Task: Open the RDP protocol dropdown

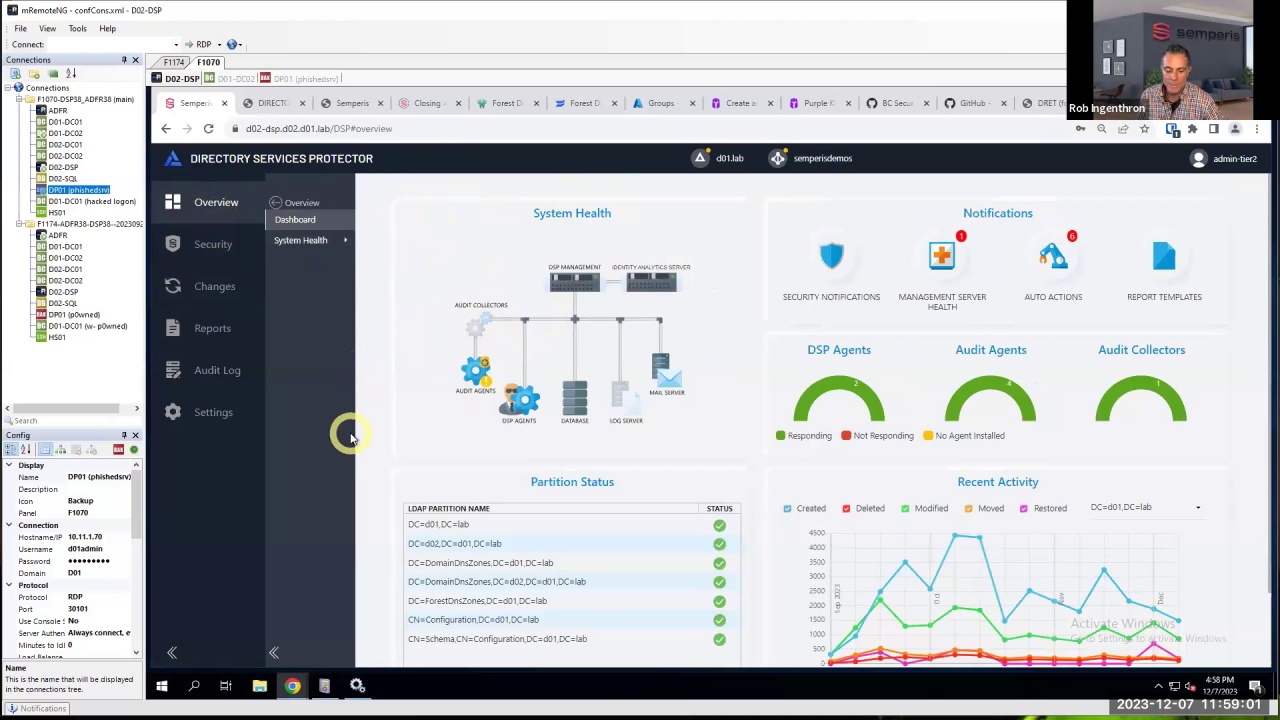Action: tap(219, 44)
